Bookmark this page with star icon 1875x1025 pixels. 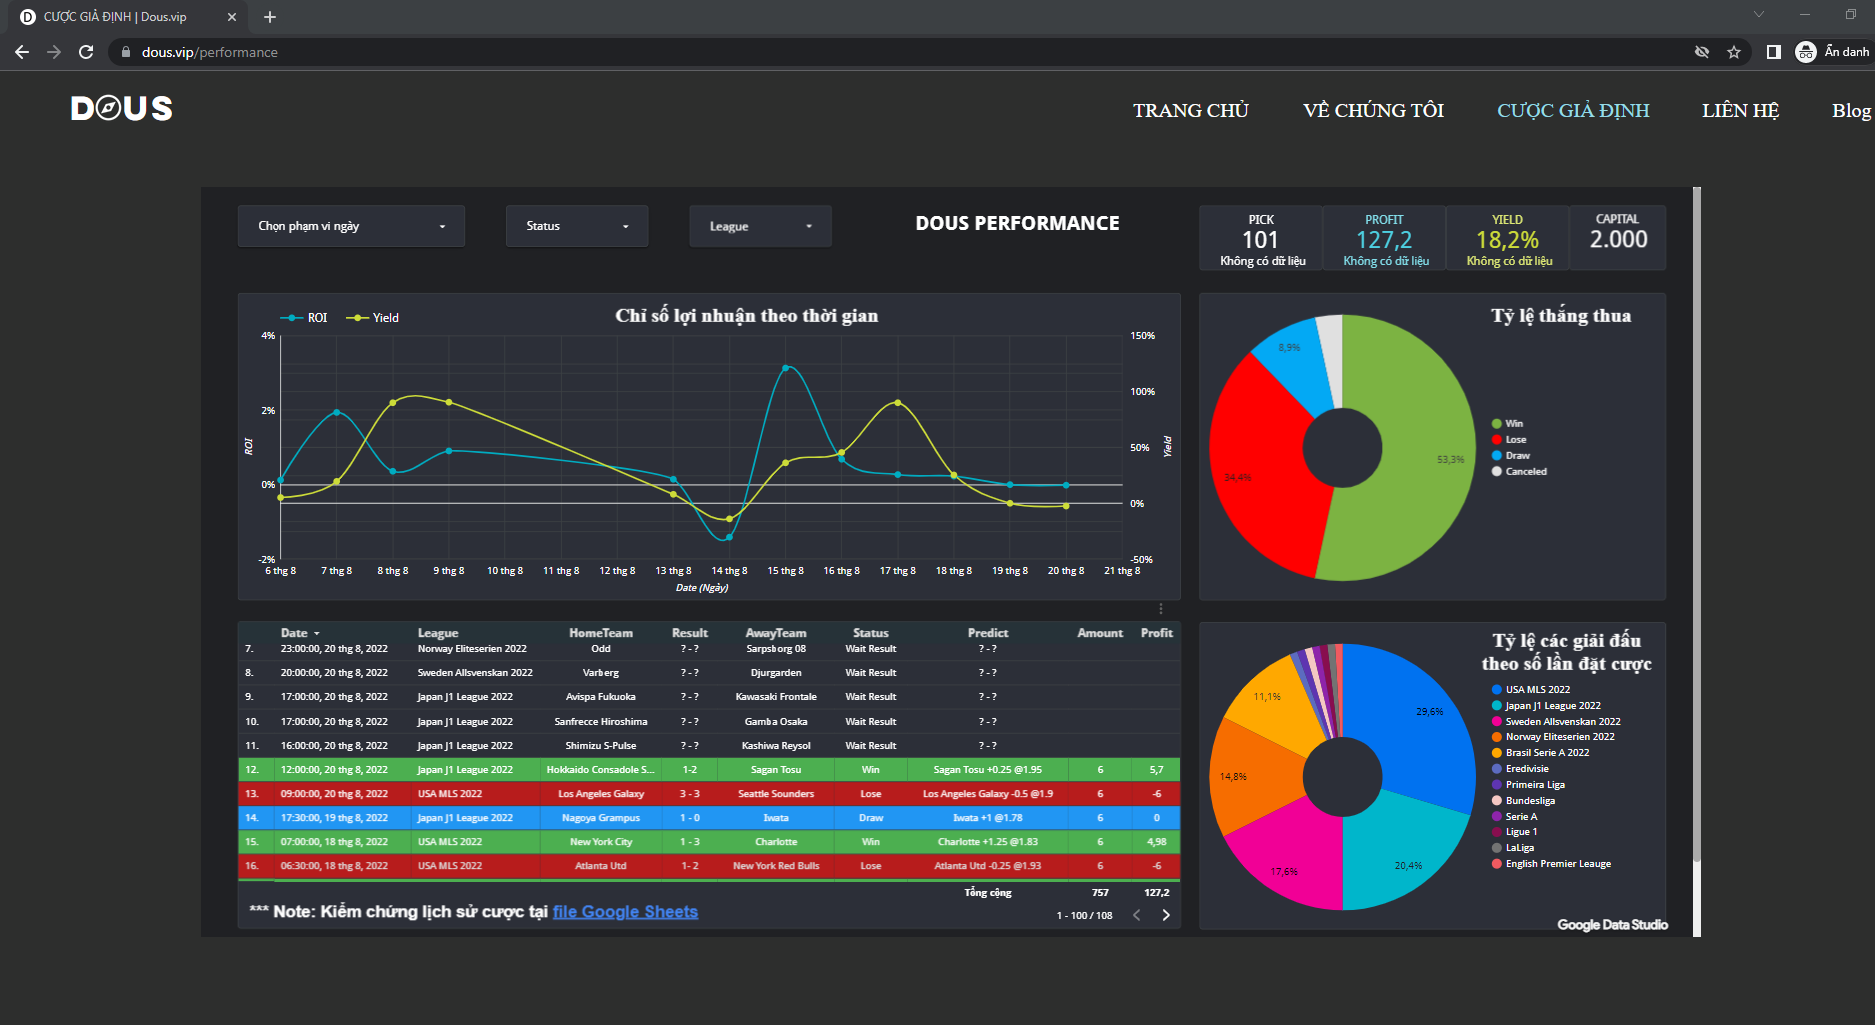click(x=1734, y=52)
